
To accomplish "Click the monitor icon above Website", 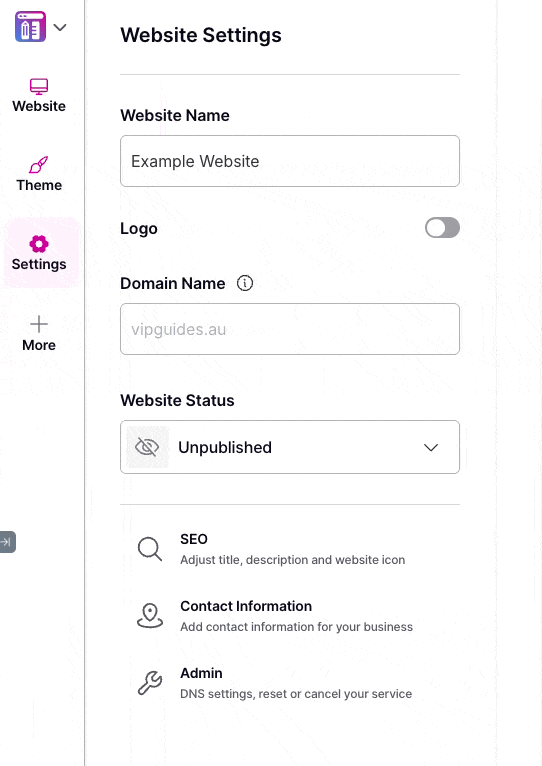I will (x=39, y=86).
